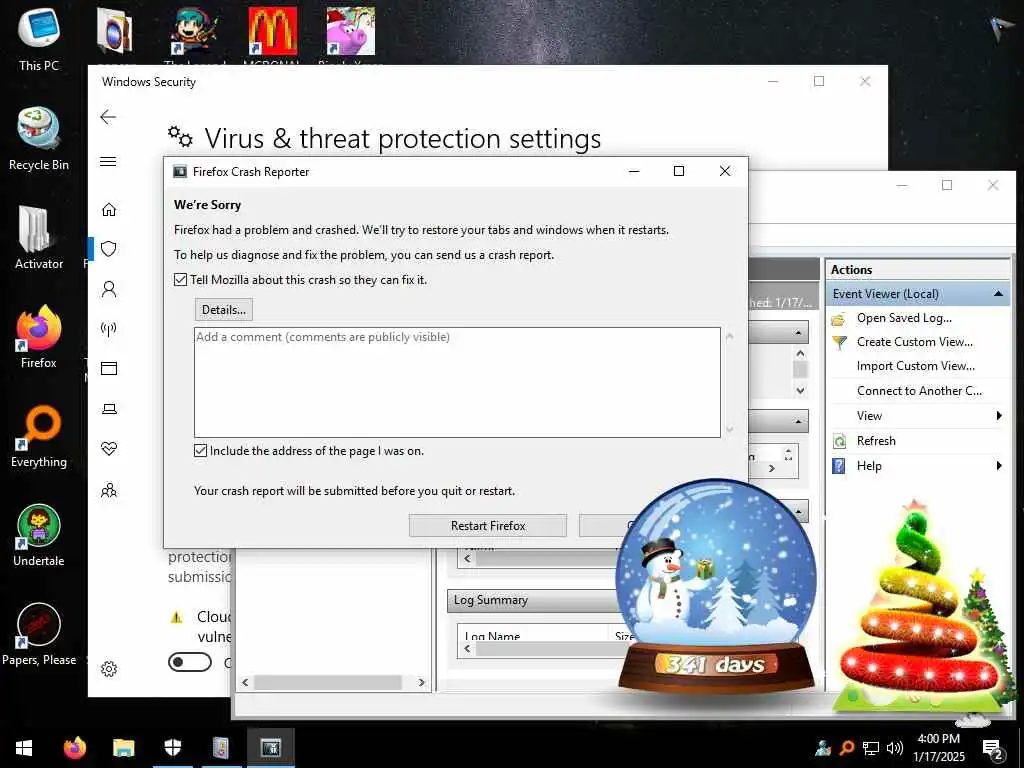1024x768 pixels.
Task: Click the Restart Firefox button
Action: 488,526
